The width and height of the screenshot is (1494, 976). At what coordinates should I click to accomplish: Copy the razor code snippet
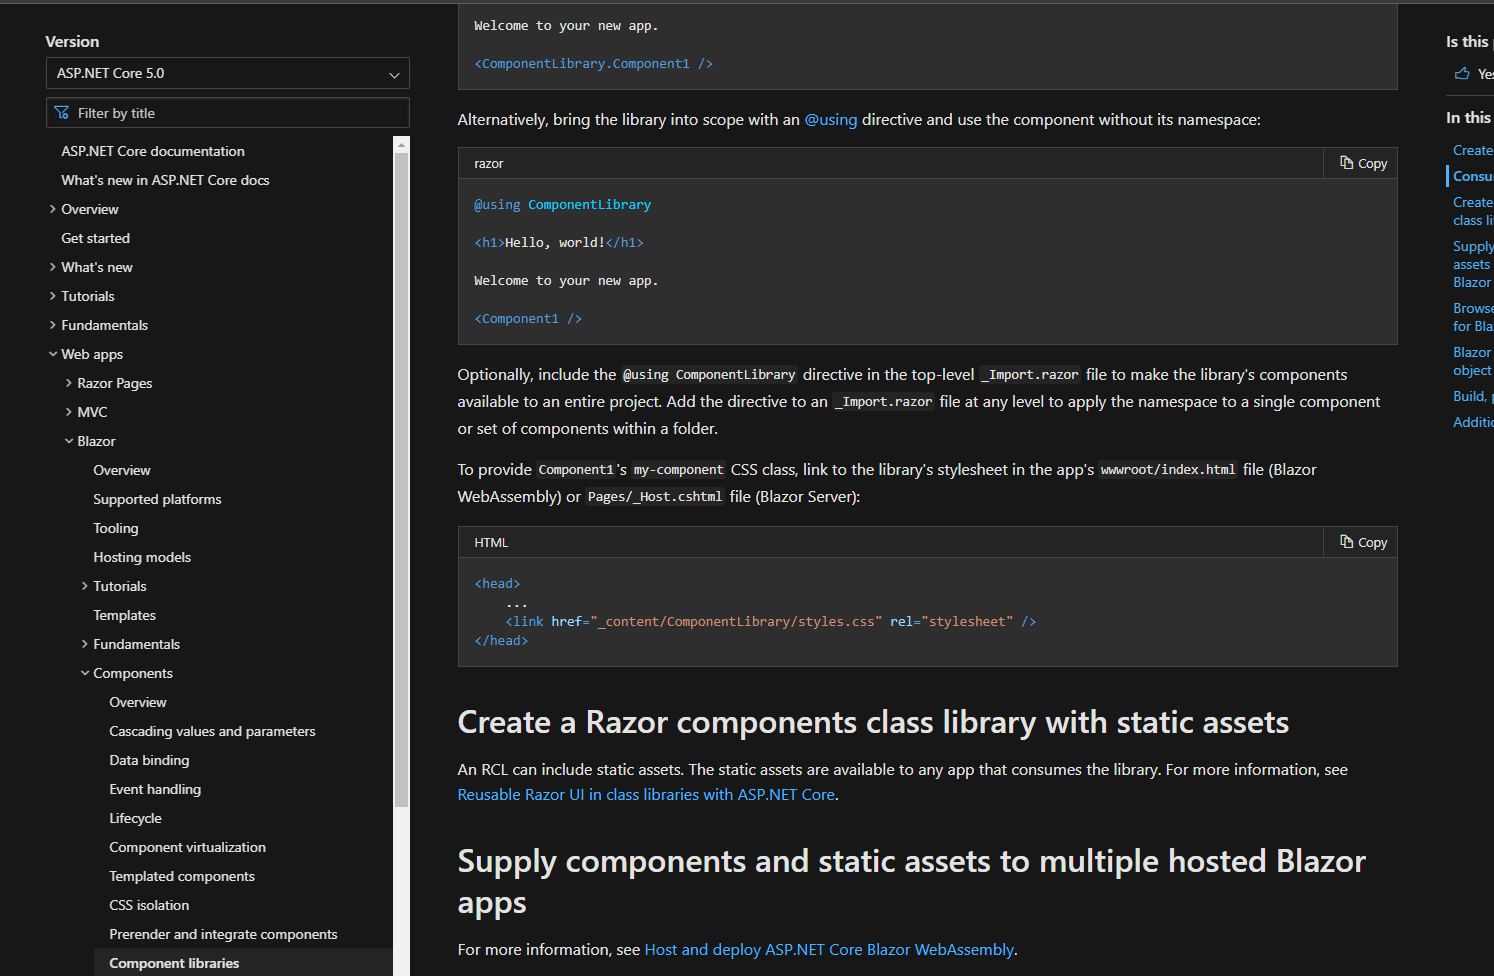(1361, 162)
